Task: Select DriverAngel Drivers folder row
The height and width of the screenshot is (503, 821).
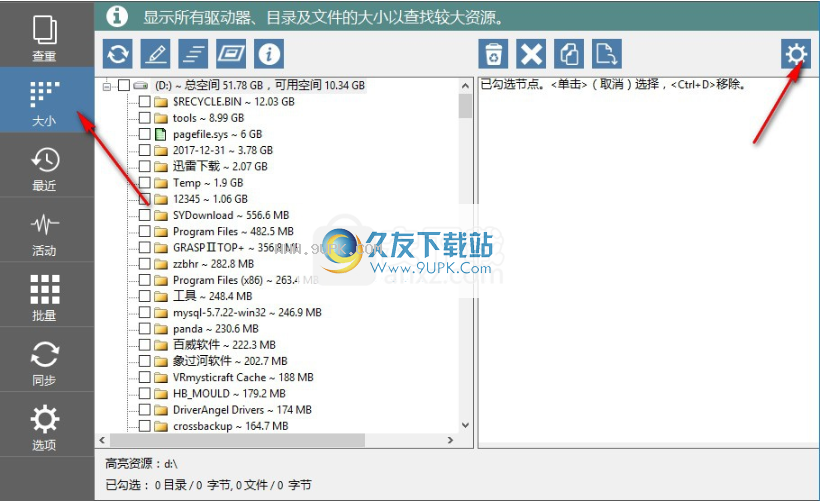Action: coord(242,410)
